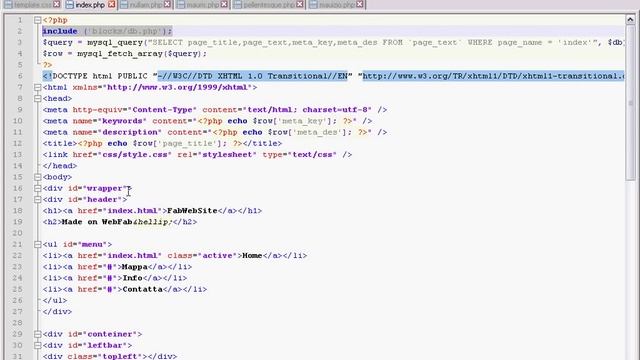
Task: Click 'Home' link text on line 22
Action: [x=252, y=256]
